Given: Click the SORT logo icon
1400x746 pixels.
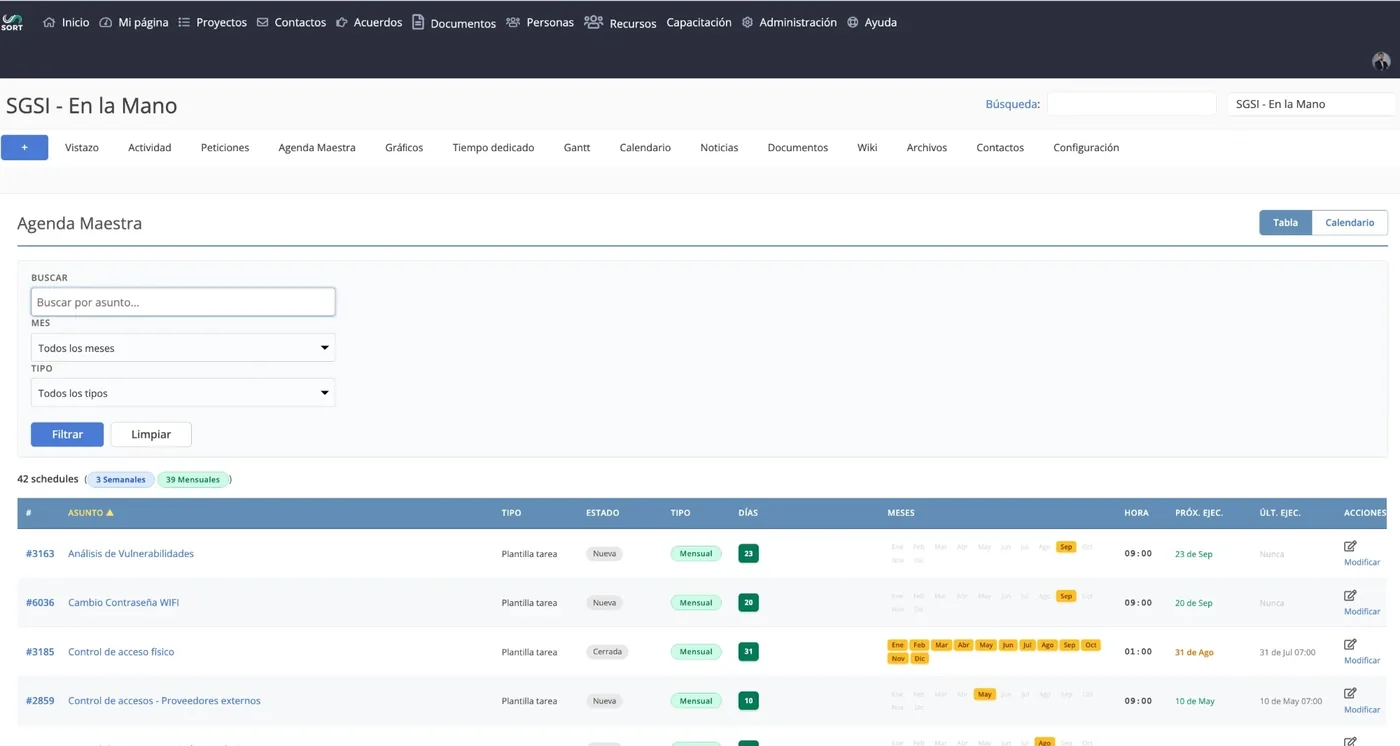Looking at the screenshot, I should (x=12, y=22).
